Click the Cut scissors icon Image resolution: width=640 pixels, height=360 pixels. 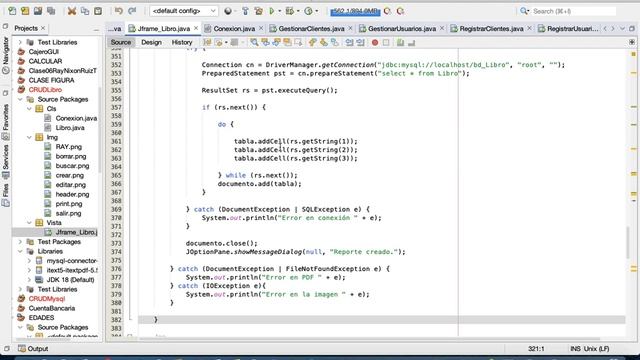(x=72, y=11)
